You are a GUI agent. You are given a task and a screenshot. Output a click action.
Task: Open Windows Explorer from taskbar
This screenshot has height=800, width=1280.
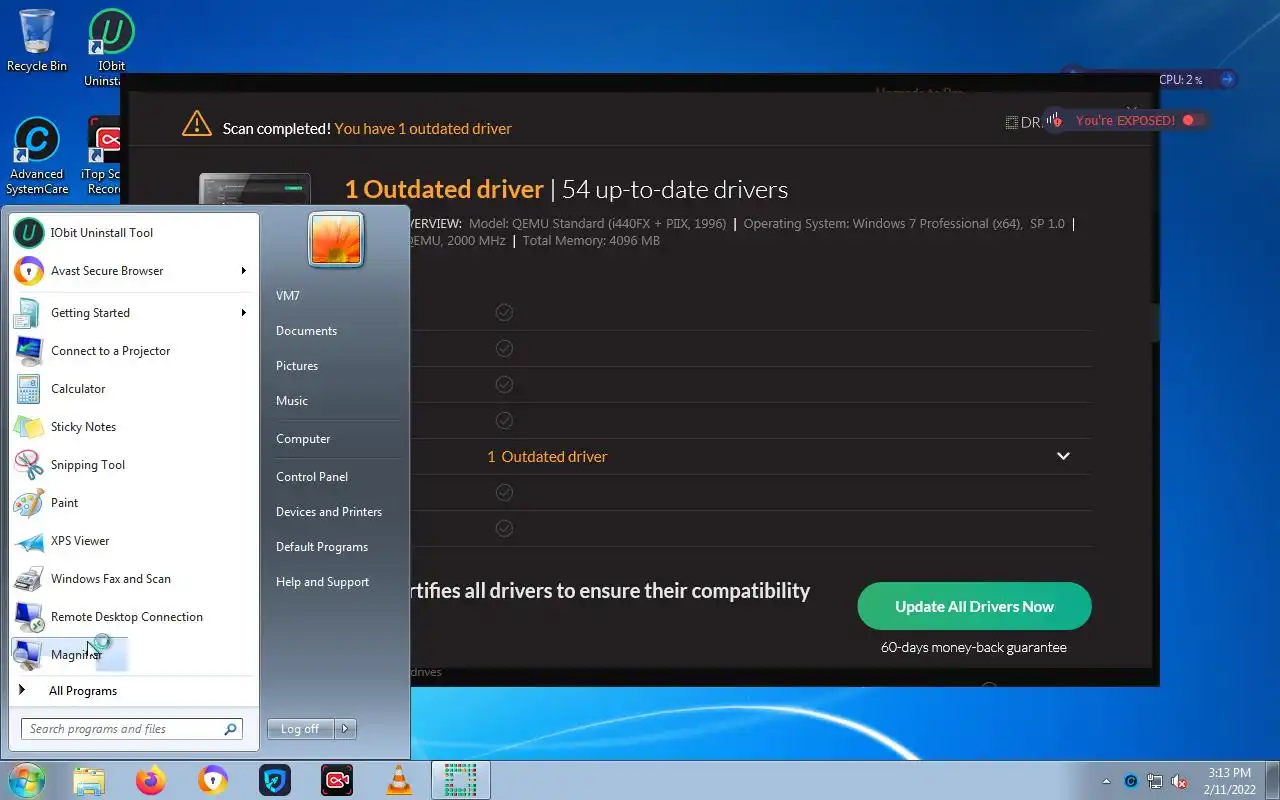point(89,780)
